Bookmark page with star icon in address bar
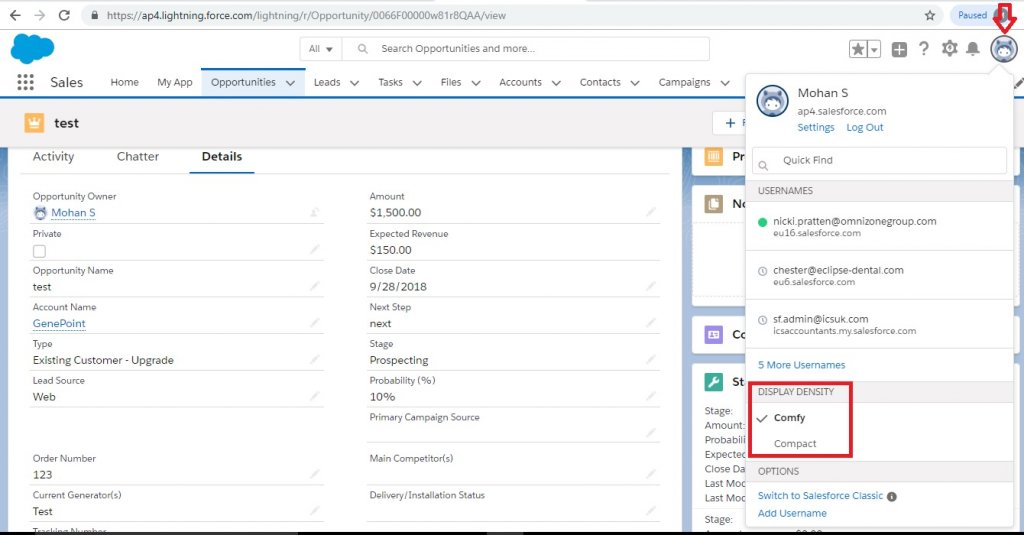This screenshot has height=535, width=1024. [x=930, y=15]
